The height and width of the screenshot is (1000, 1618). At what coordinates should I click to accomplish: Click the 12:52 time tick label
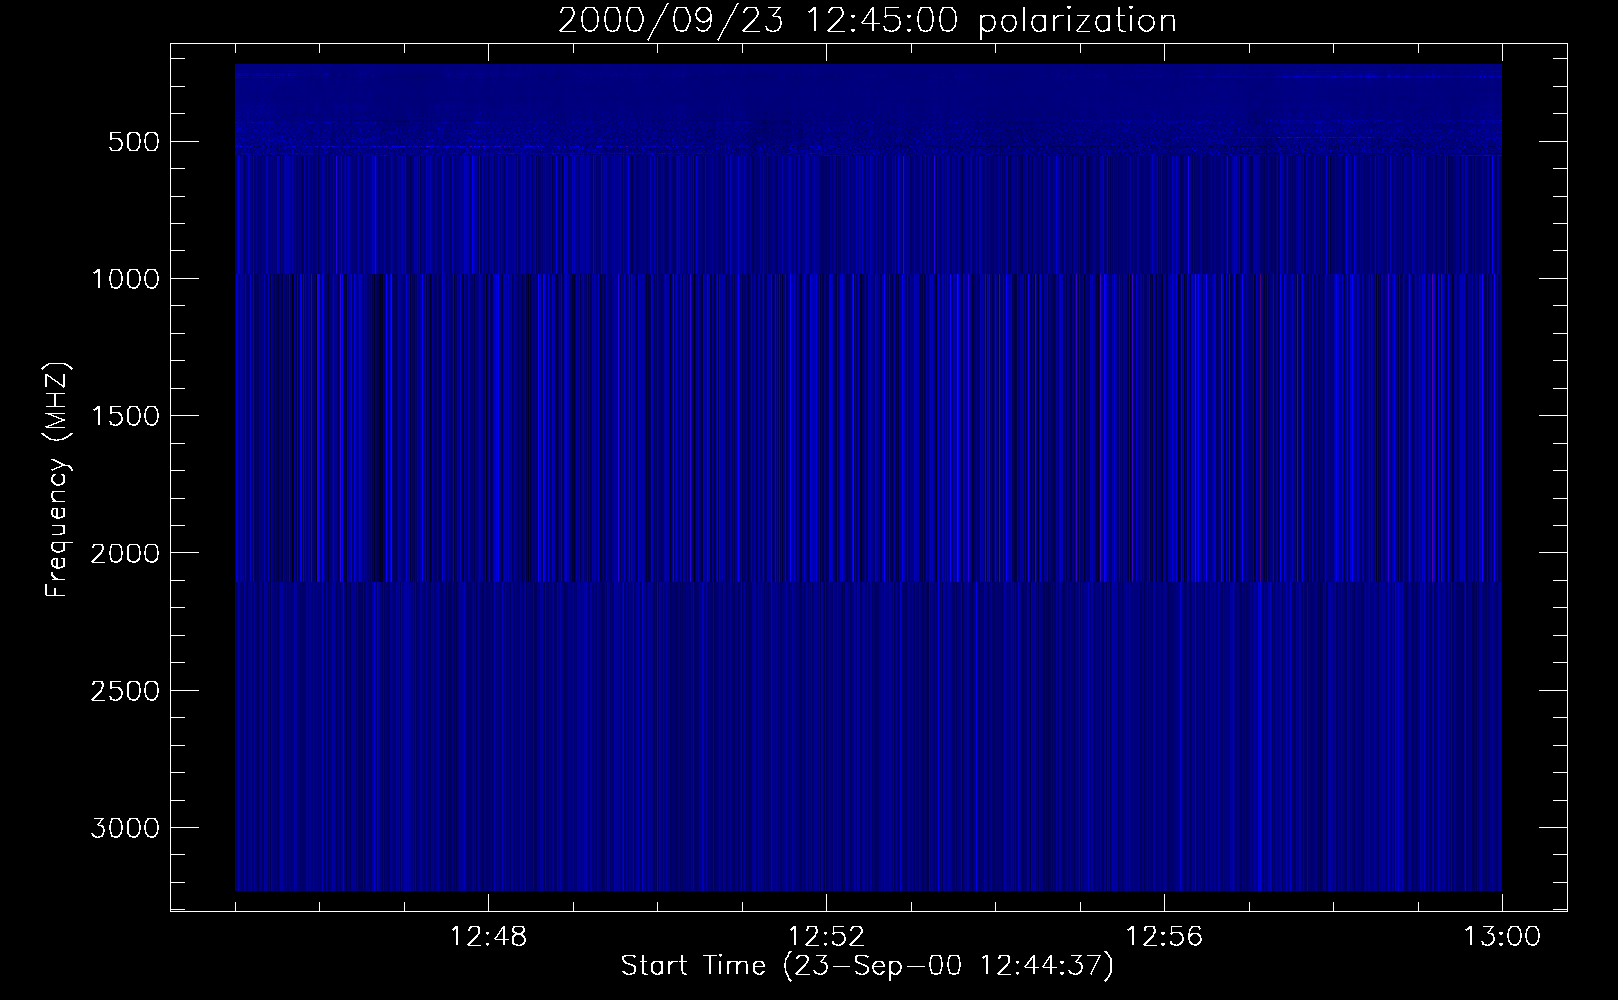pyautogui.click(x=826, y=938)
